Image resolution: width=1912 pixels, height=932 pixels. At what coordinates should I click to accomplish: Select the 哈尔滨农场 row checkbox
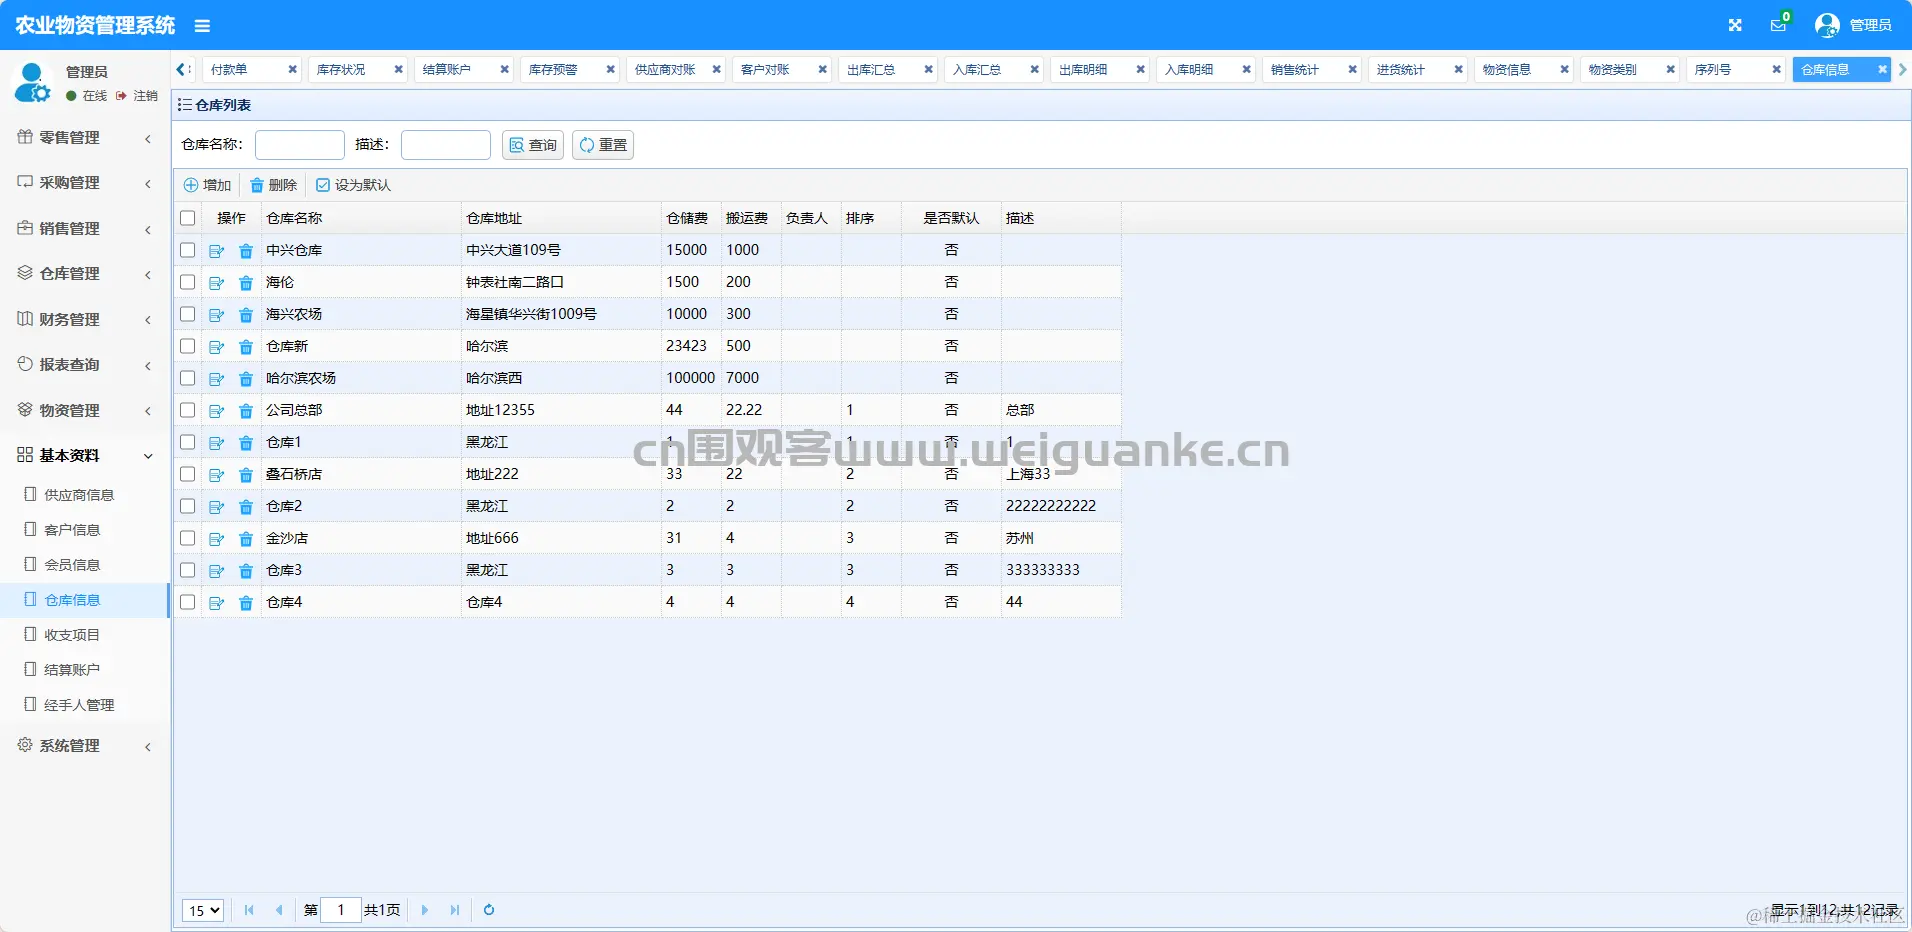click(188, 378)
